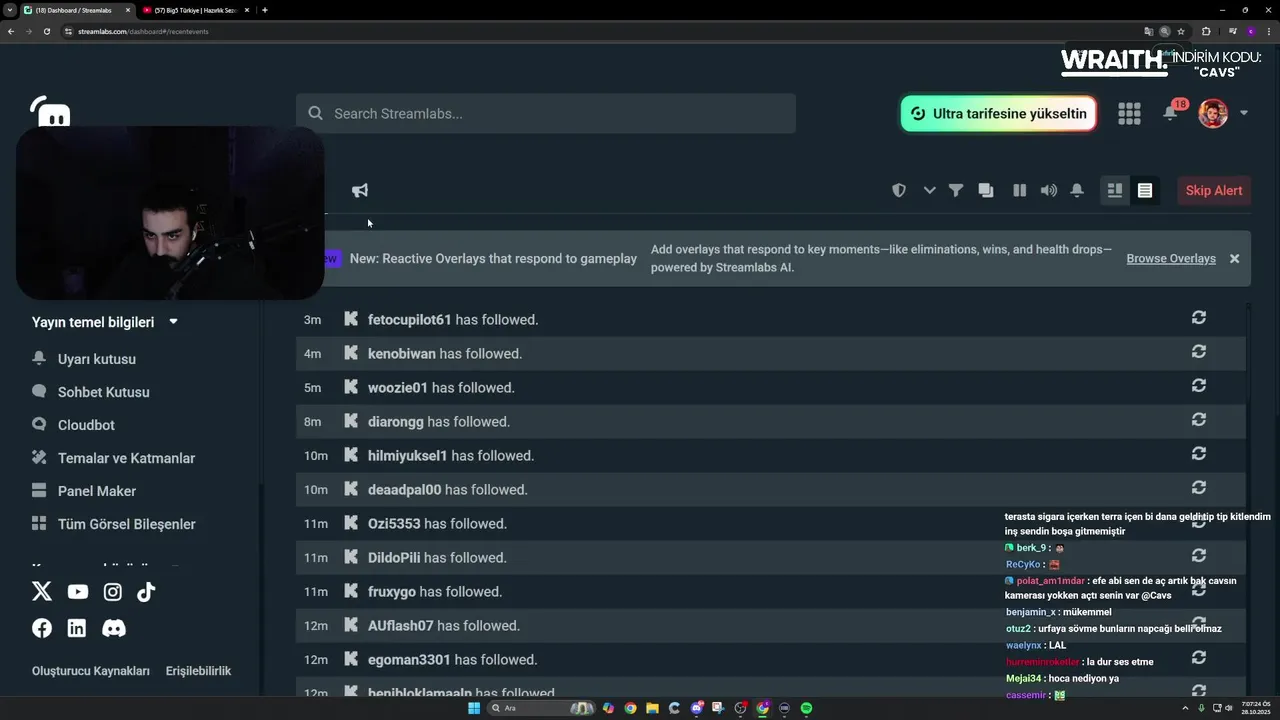This screenshot has height=720, width=1280.
Task: Open Panel Maker in the sidebar
Action: click(x=84, y=491)
